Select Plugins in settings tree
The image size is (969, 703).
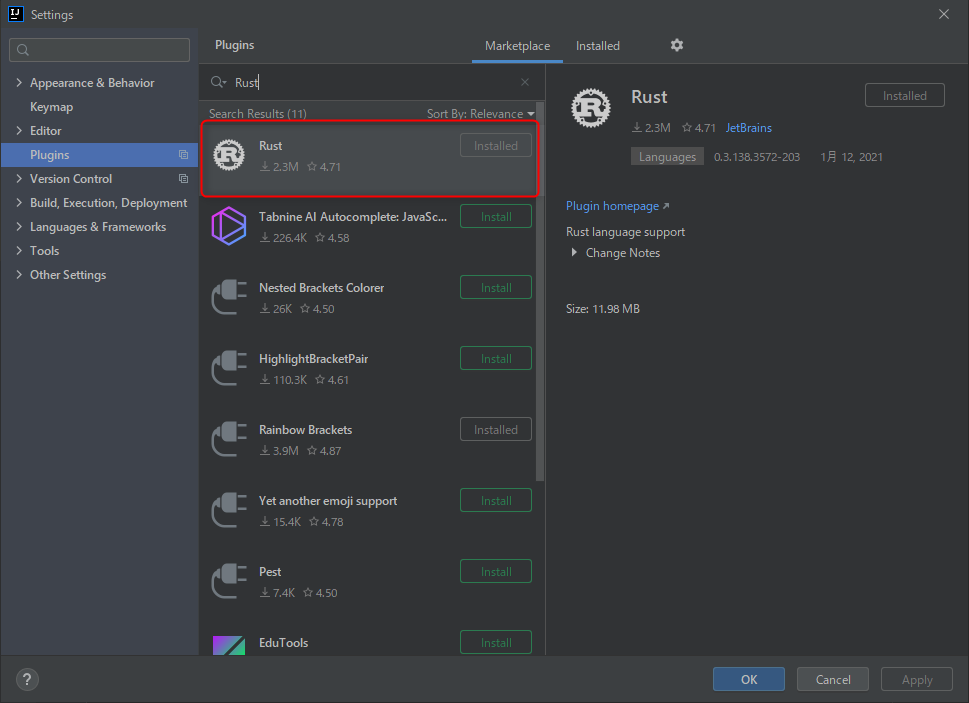tap(99, 154)
